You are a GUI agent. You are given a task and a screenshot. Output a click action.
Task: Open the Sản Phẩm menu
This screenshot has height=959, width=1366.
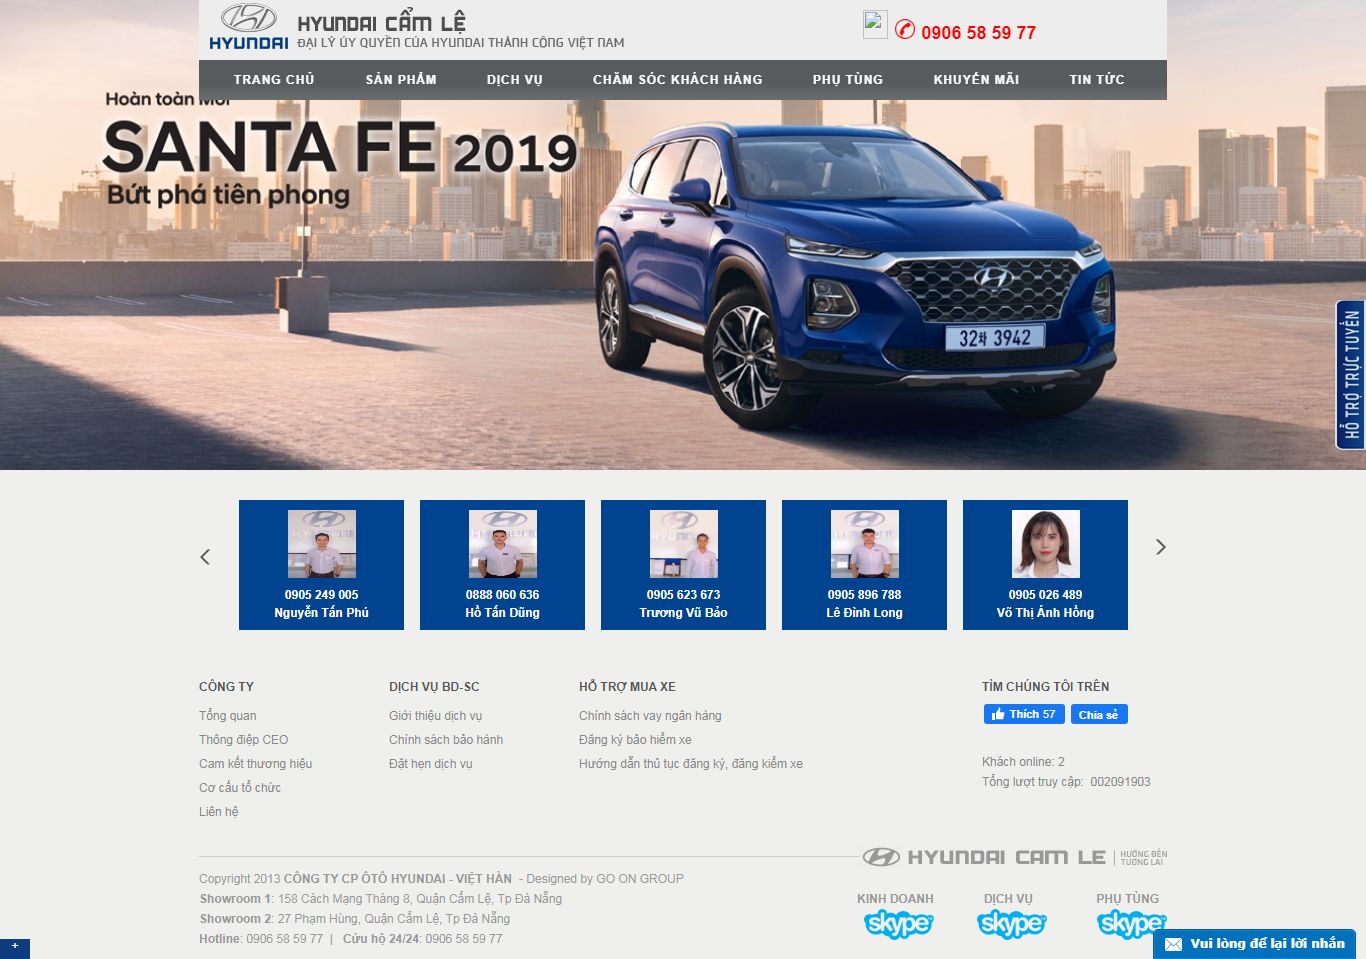tap(401, 79)
